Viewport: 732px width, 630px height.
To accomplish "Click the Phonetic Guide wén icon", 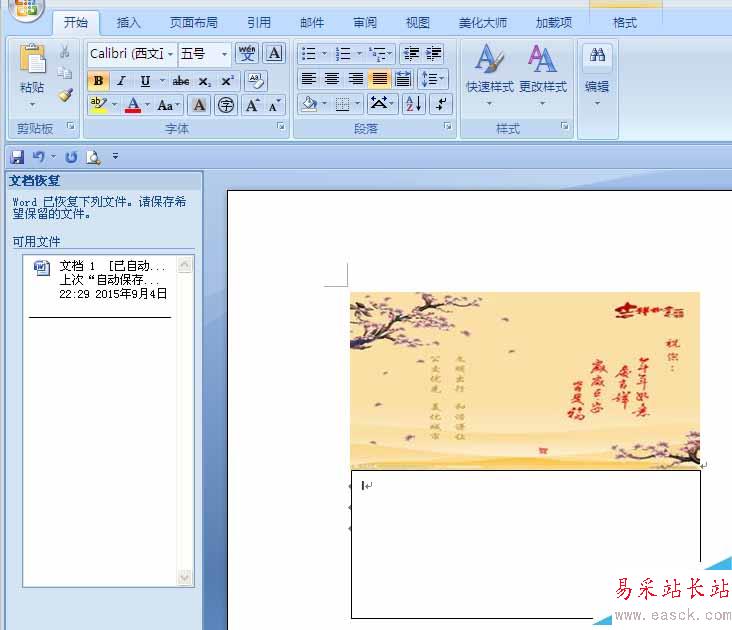I will (x=247, y=54).
